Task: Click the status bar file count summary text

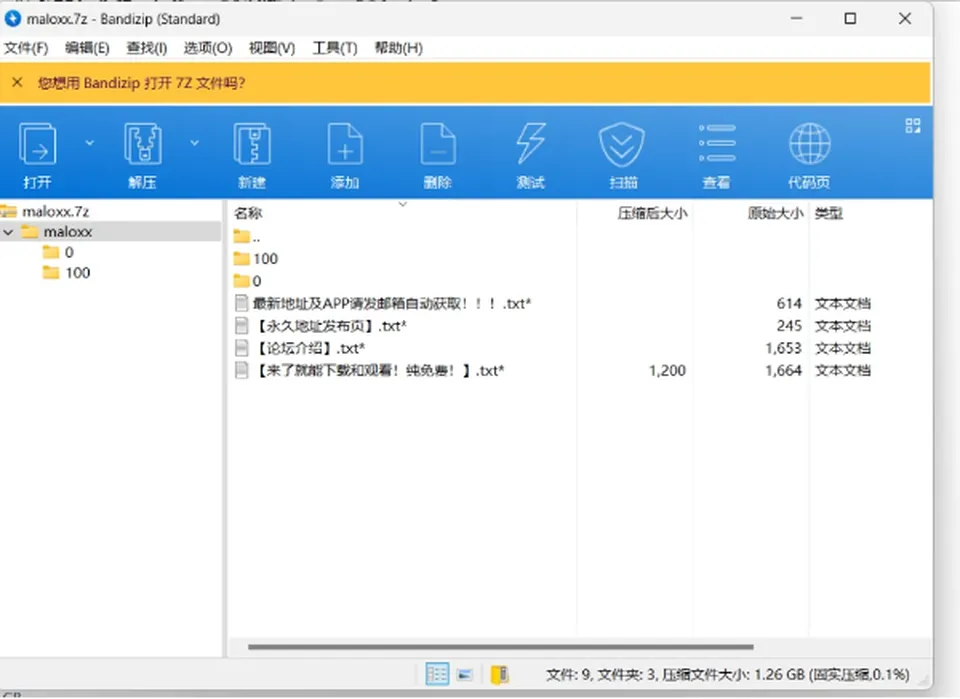Action: pos(727,675)
